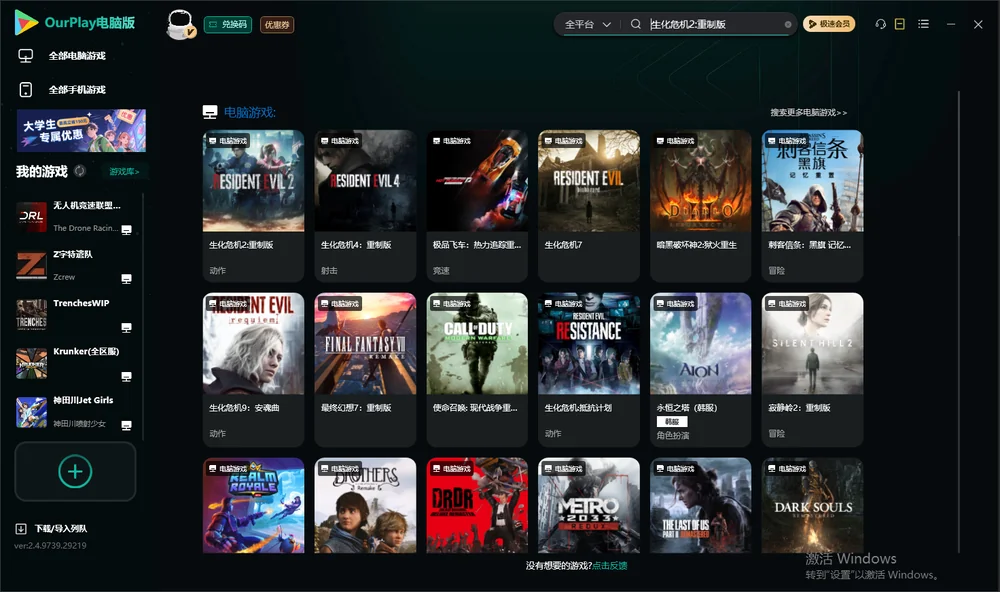The height and width of the screenshot is (592, 1000).
Task: Expand the 全平台 platform dropdown
Action: 587,24
